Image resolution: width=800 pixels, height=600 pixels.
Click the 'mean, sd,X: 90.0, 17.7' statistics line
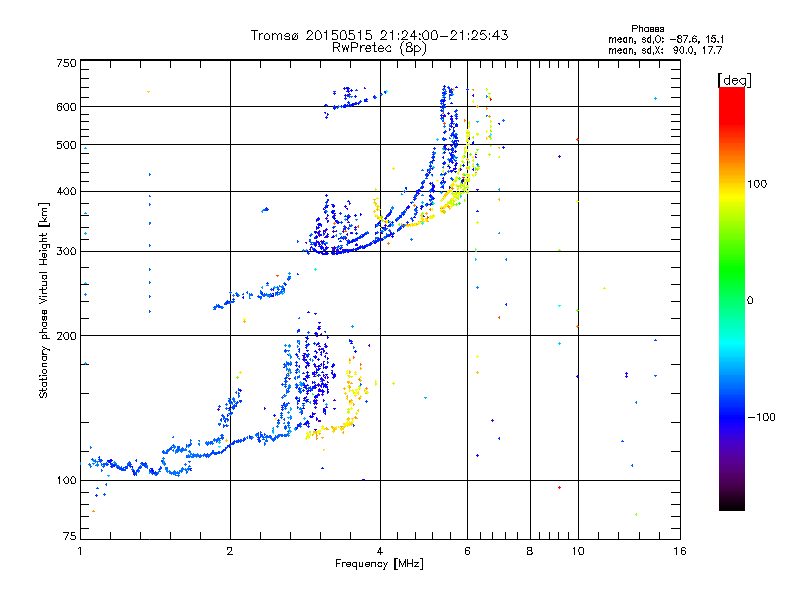665,50
